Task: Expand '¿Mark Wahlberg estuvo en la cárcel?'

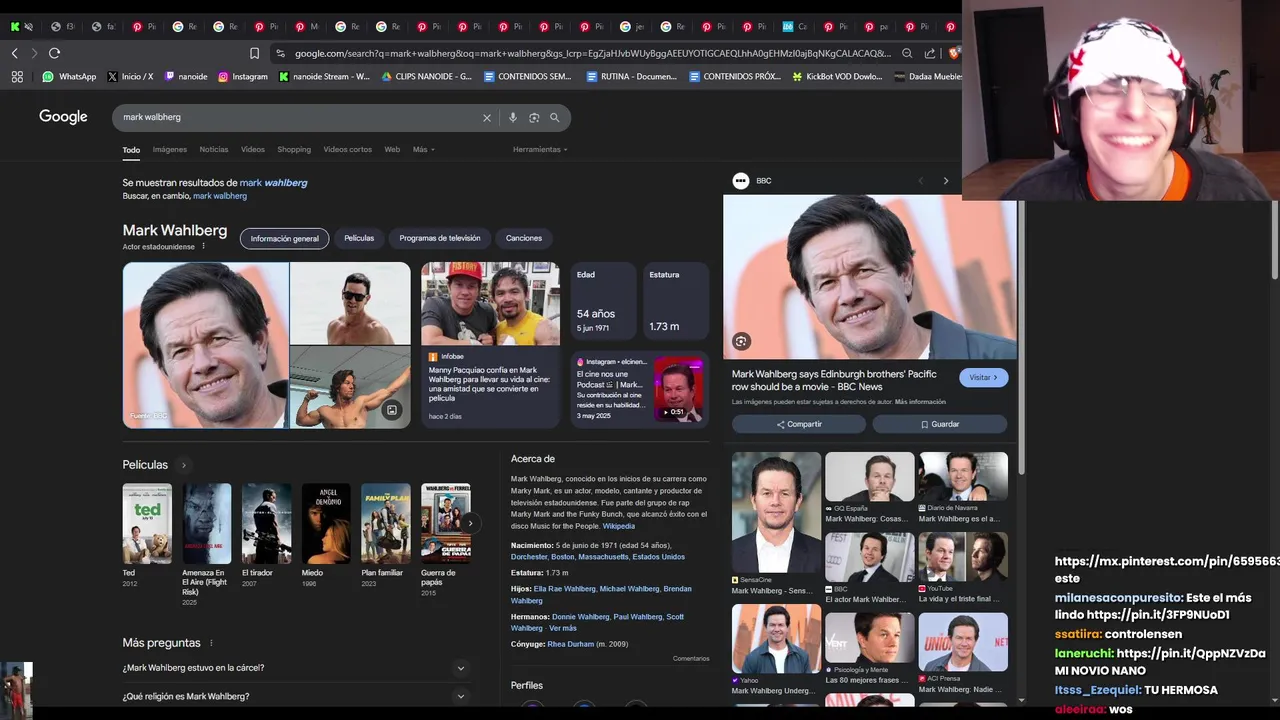Action: point(296,668)
